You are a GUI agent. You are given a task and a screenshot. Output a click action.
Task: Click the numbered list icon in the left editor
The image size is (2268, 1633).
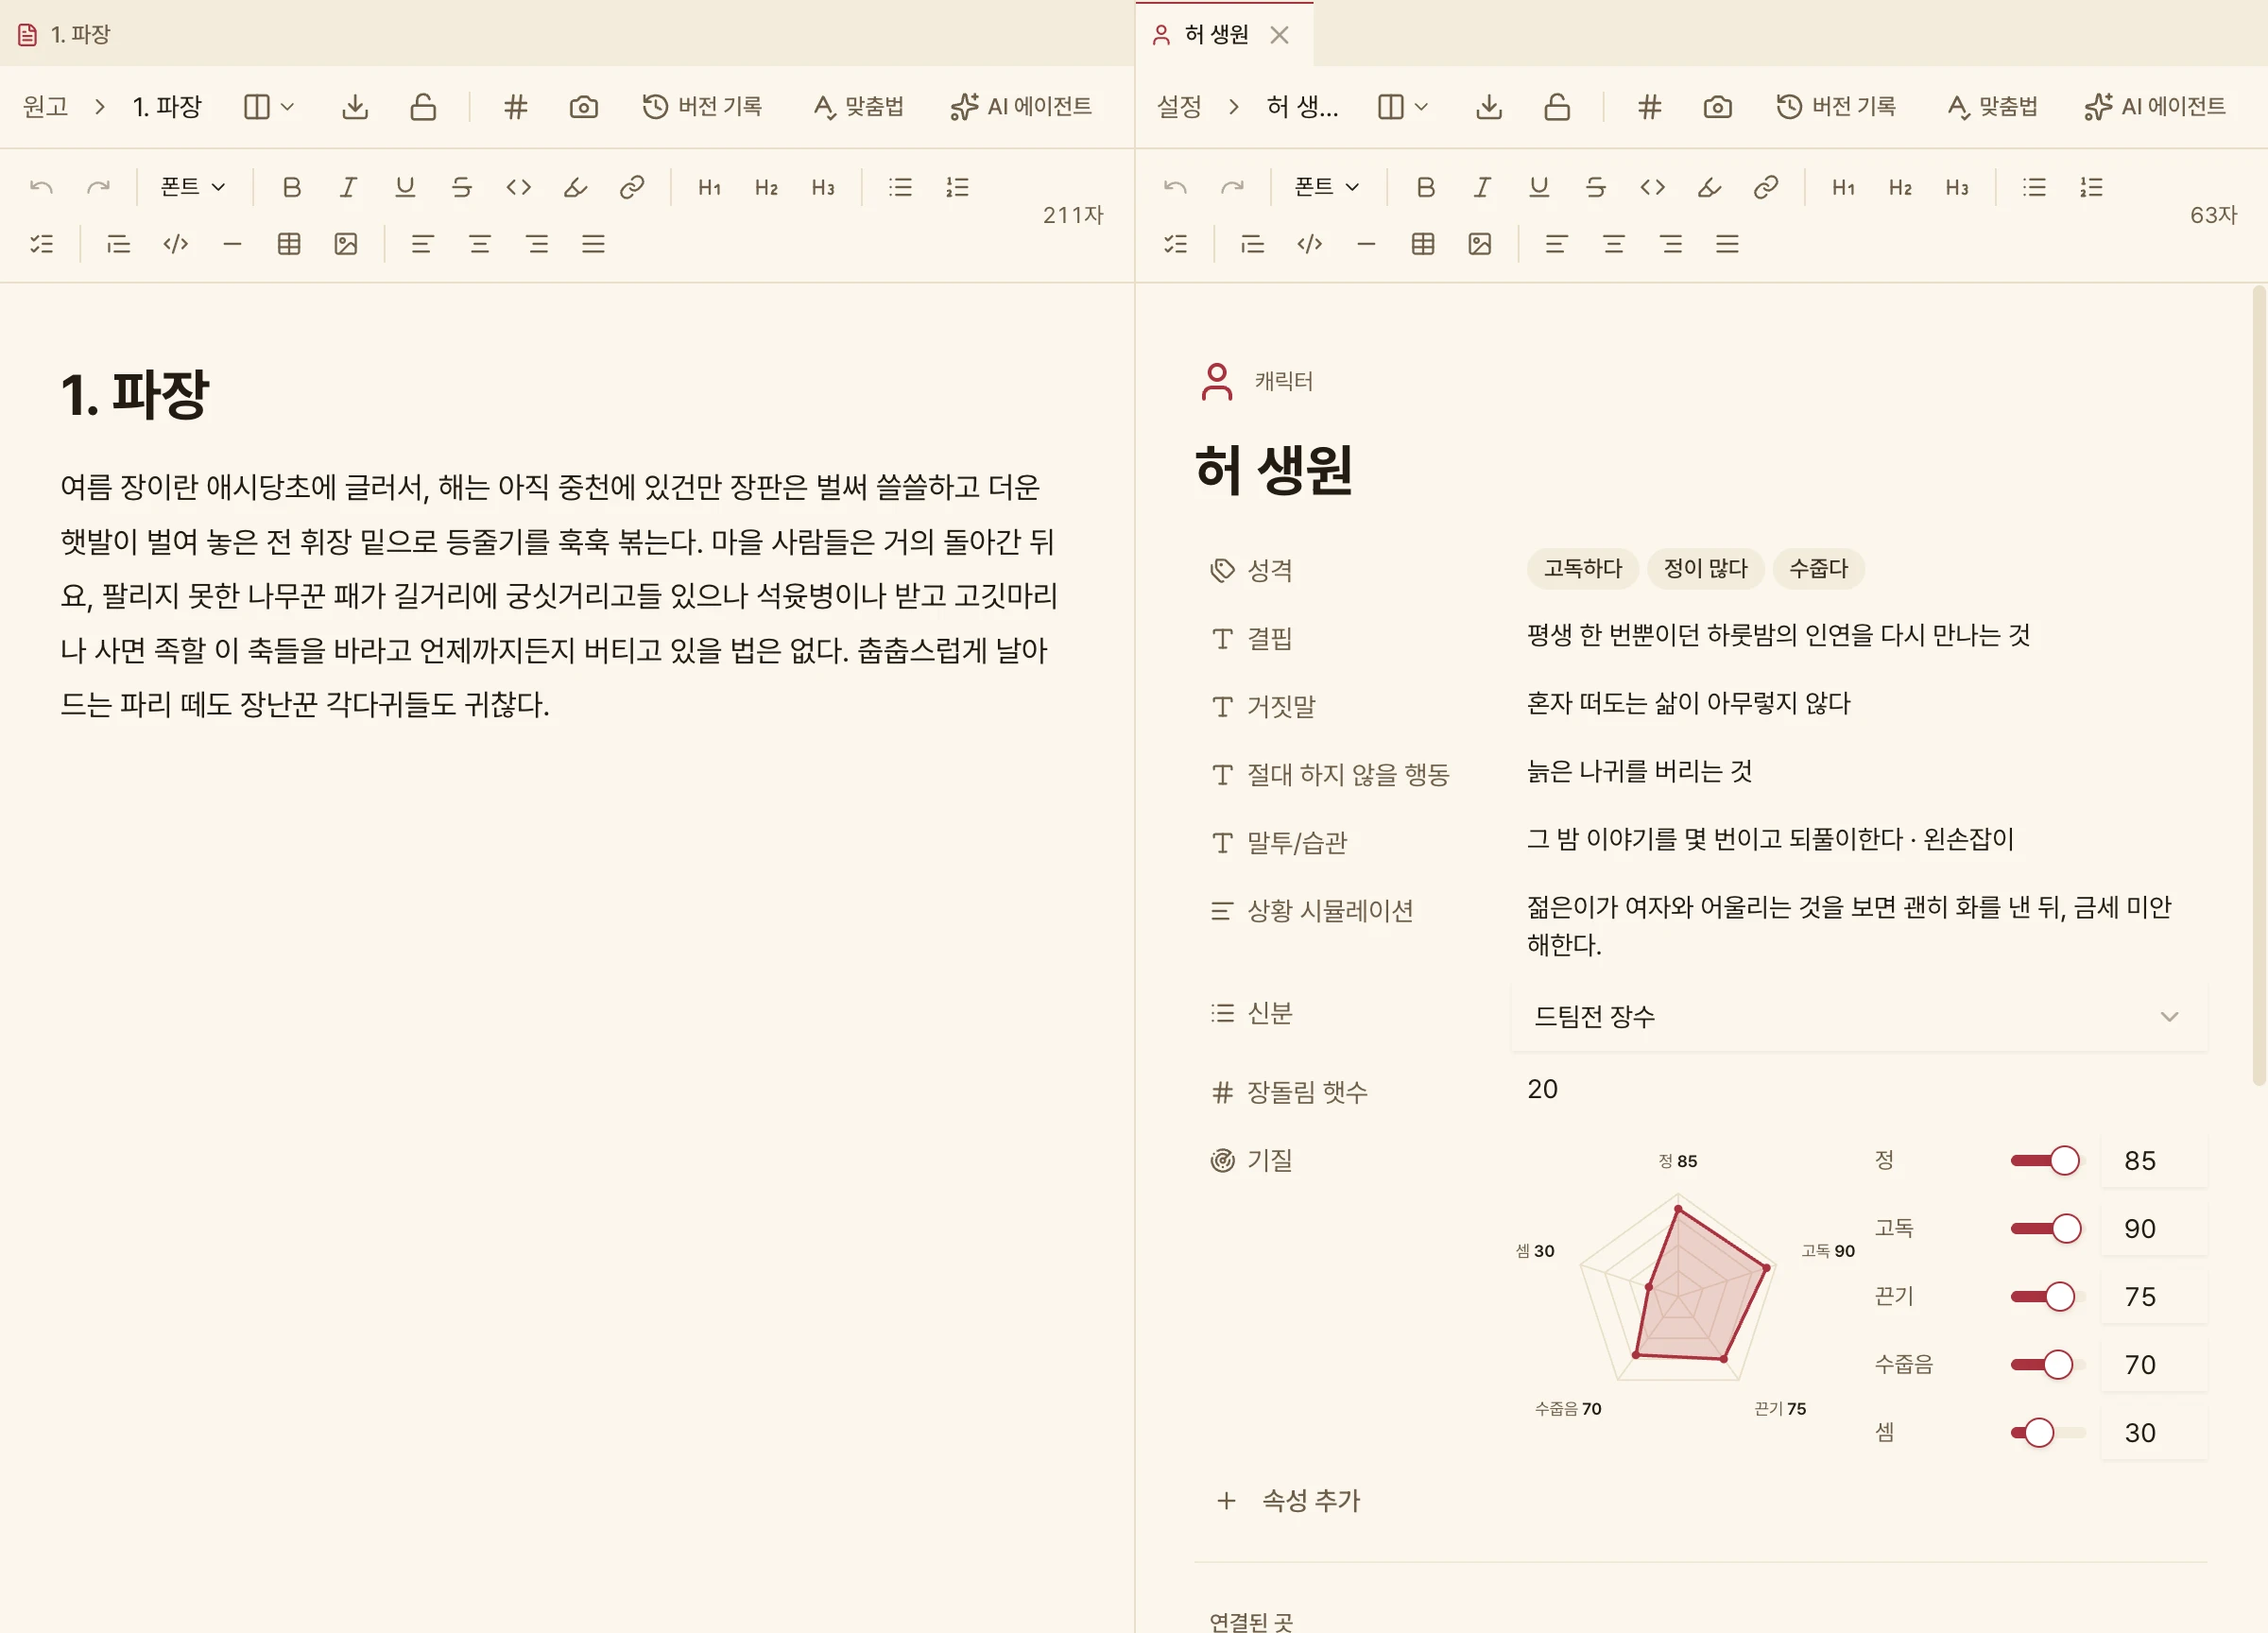[x=957, y=187]
